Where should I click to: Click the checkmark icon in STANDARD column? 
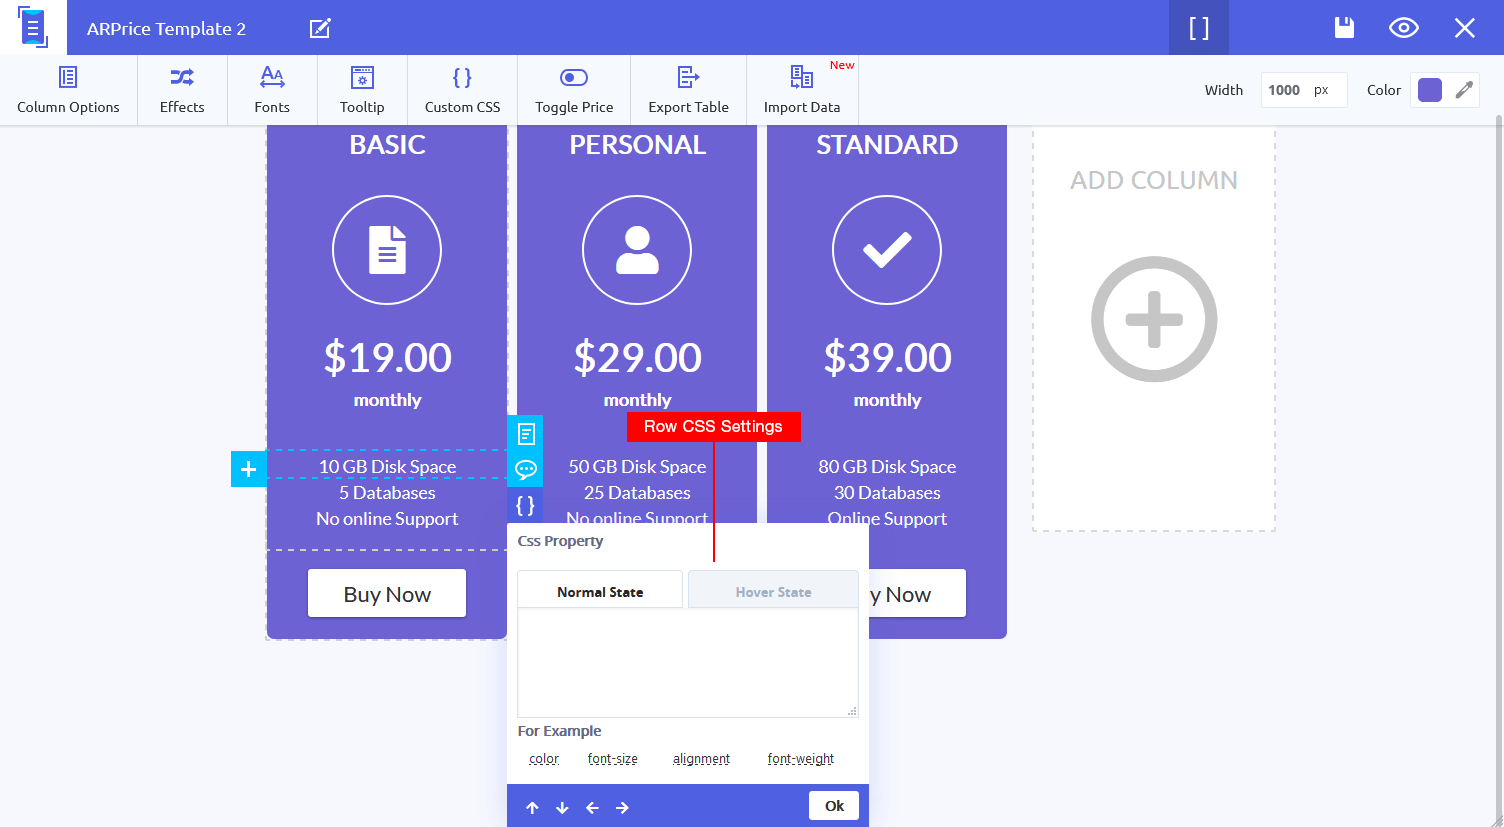coord(887,250)
